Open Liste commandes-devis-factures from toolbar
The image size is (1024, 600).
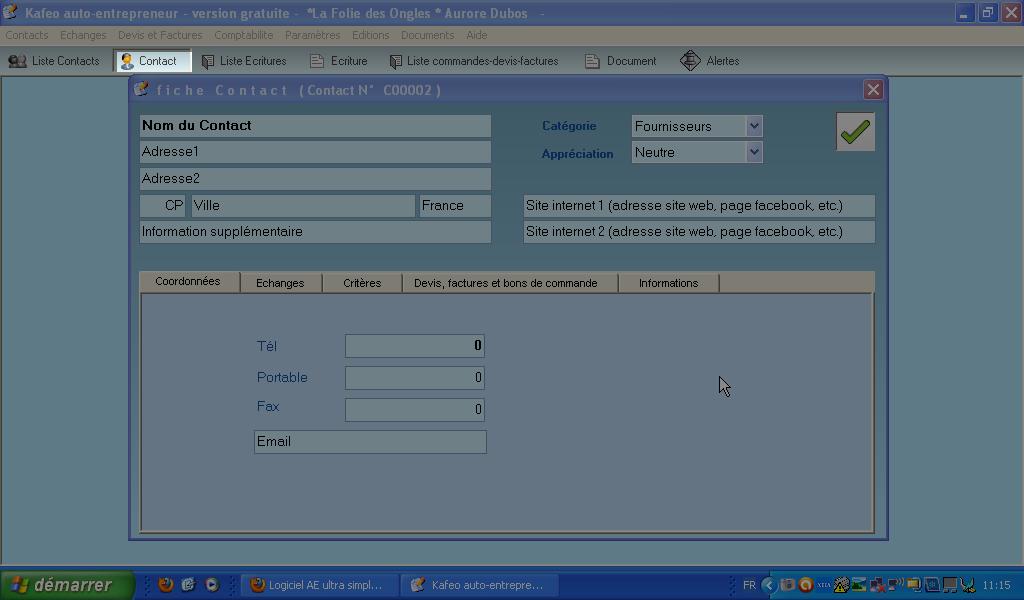click(x=474, y=61)
